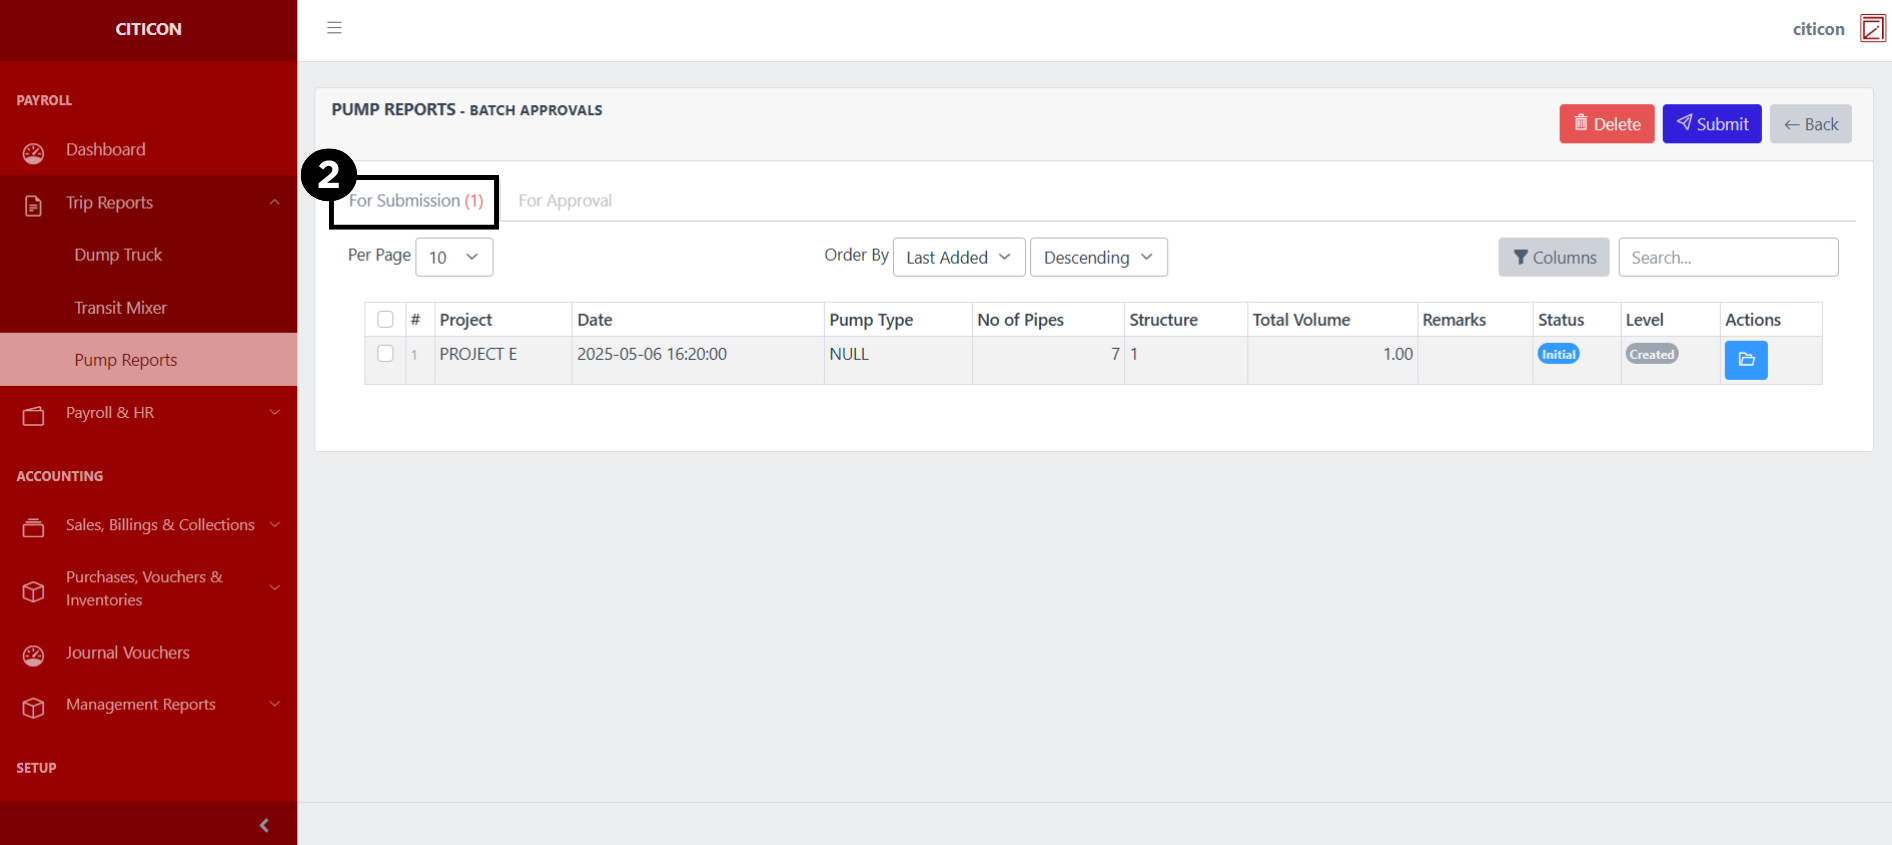Screen dimensions: 1892x845
Task: Open the Descending sort direction dropdown
Action: tap(1098, 258)
